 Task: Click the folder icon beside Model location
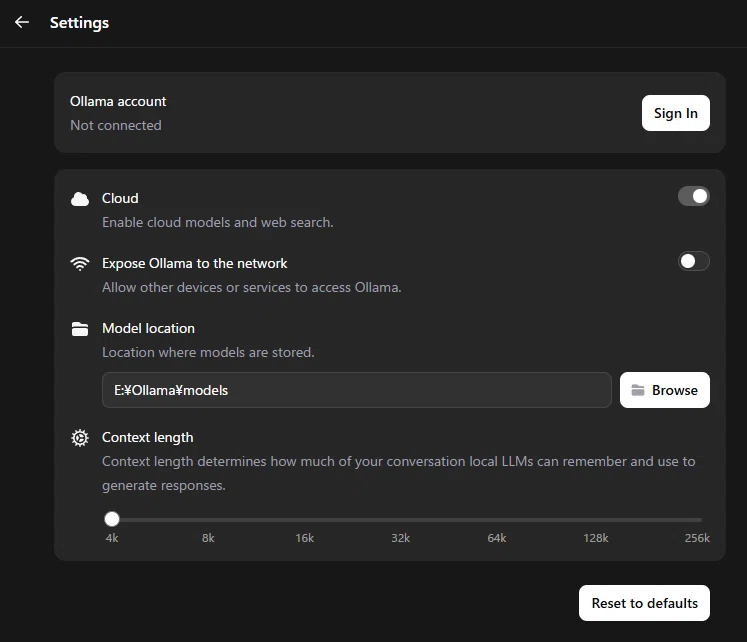(80, 329)
